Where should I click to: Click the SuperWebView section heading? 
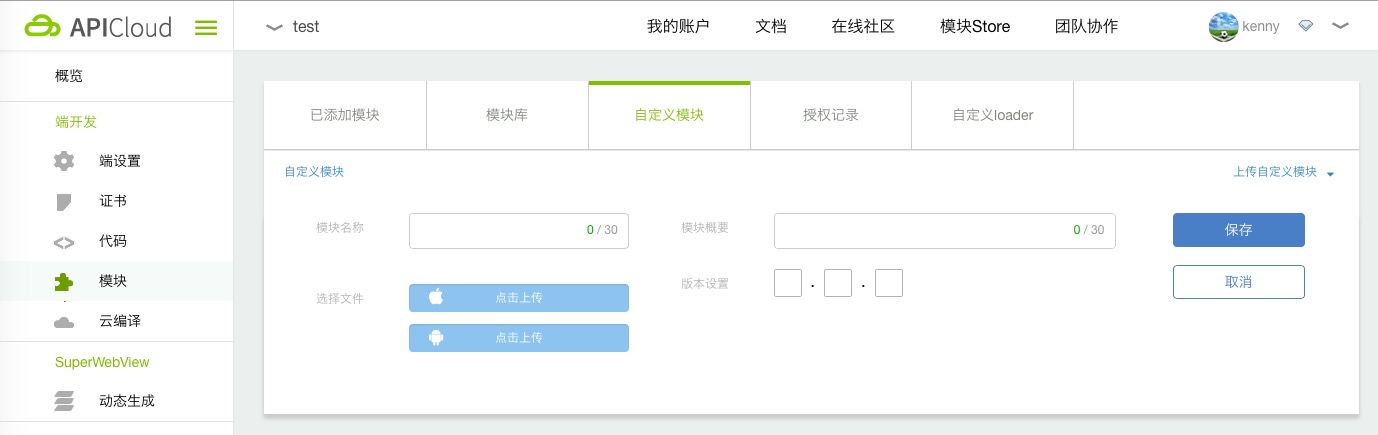(x=102, y=362)
